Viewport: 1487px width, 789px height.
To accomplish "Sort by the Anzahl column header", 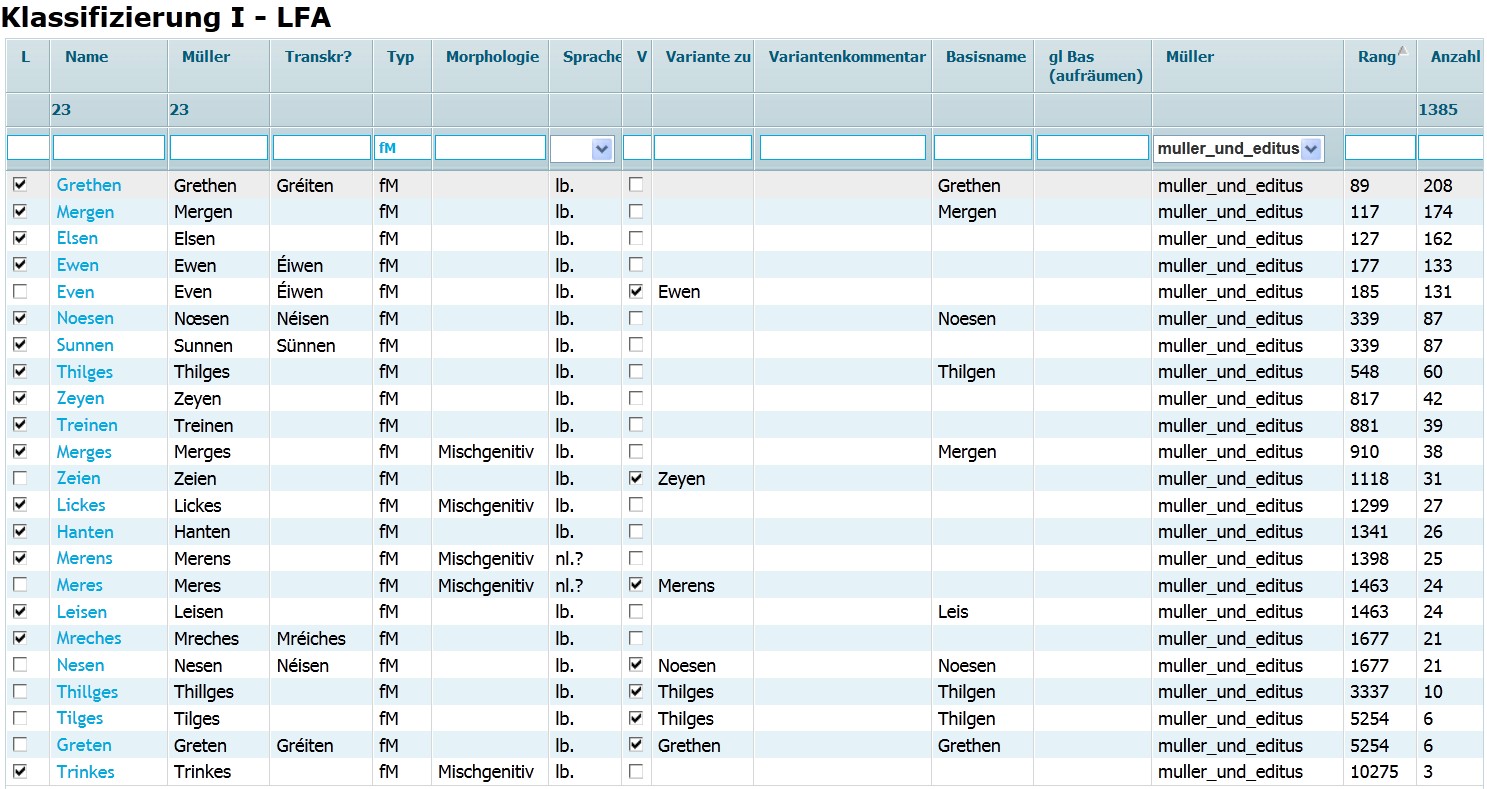I will click(x=1454, y=57).
